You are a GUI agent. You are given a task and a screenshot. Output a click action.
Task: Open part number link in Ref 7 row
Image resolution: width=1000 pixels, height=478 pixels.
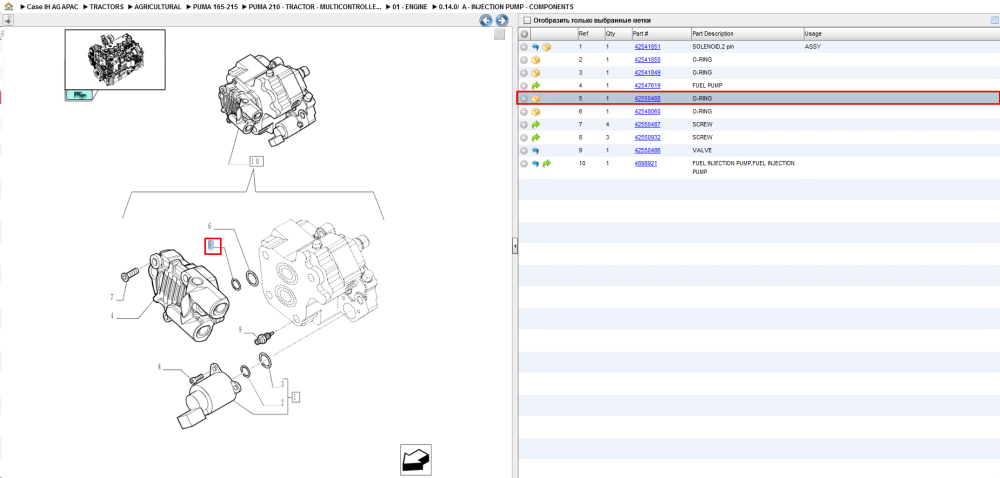(x=647, y=124)
